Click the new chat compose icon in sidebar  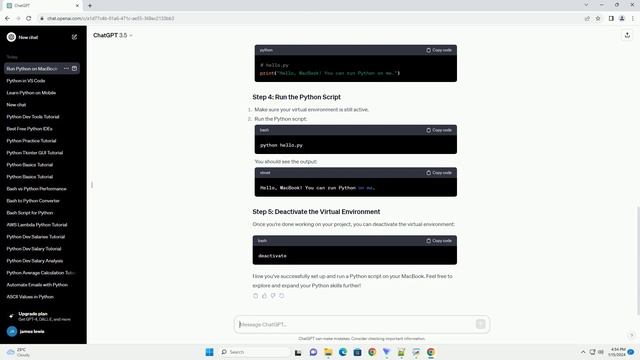click(x=74, y=37)
